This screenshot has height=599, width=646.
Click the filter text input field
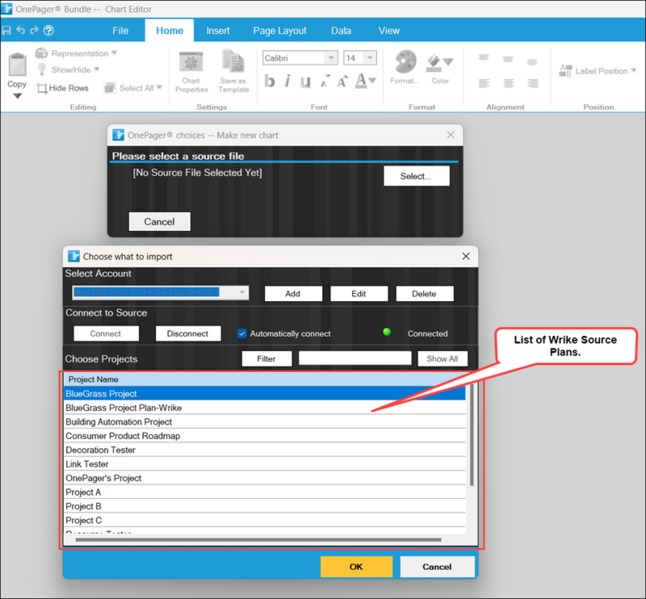355,358
